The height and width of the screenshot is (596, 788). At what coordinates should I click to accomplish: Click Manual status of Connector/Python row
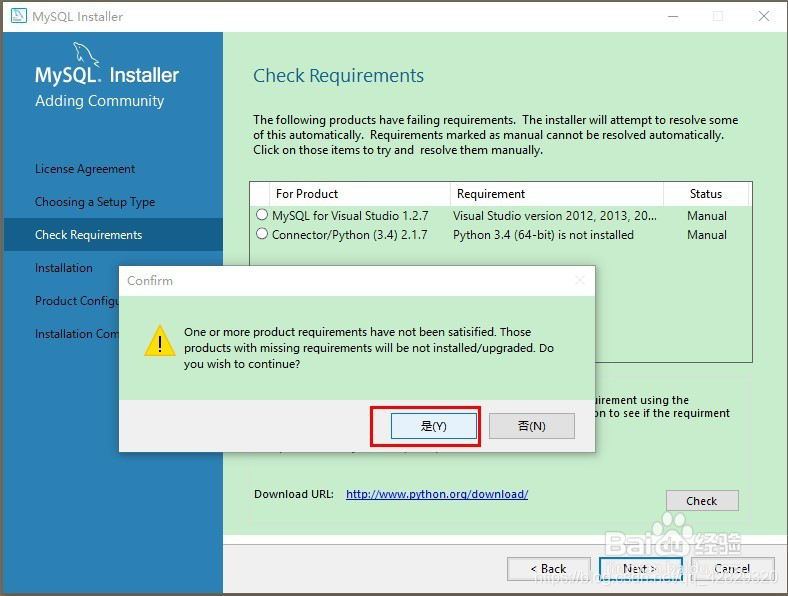707,235
